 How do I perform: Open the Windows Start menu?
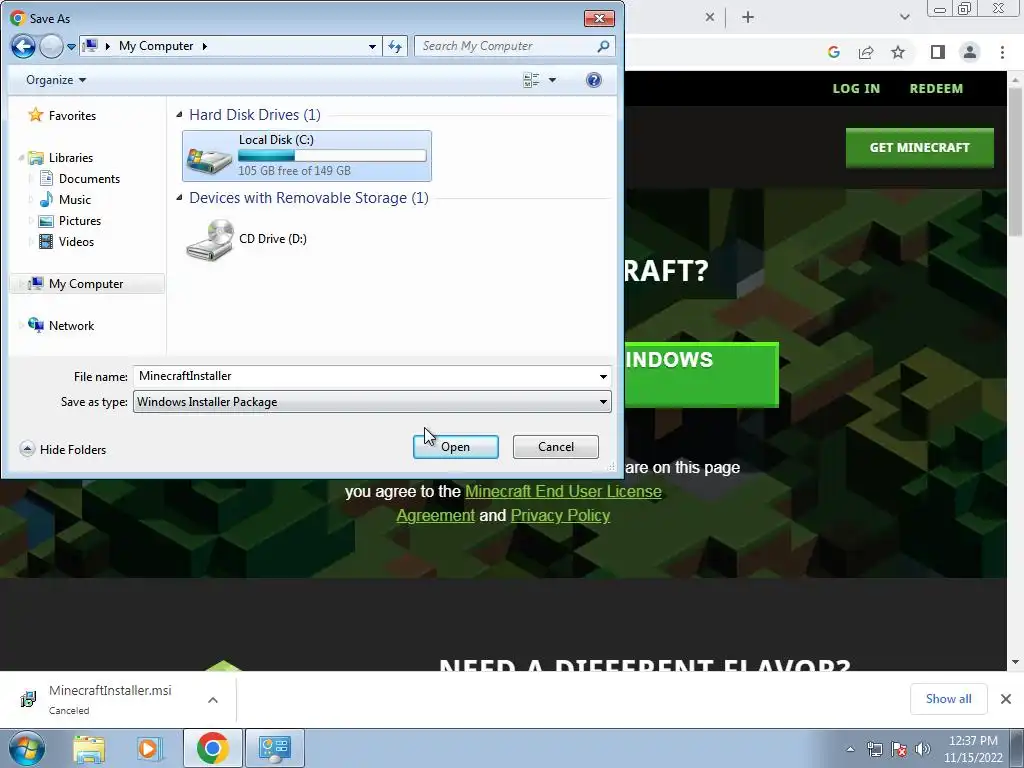[25, 748]
